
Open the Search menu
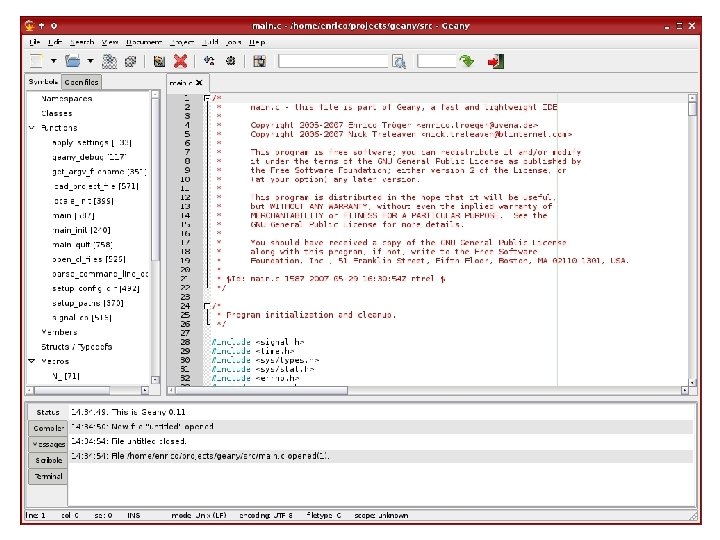[82, 42]
